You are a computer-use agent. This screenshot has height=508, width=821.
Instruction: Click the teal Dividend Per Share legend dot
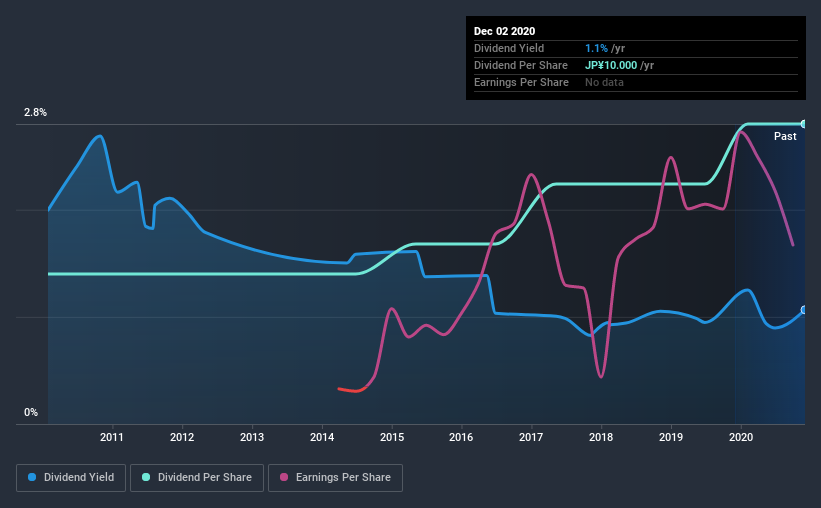146,478
